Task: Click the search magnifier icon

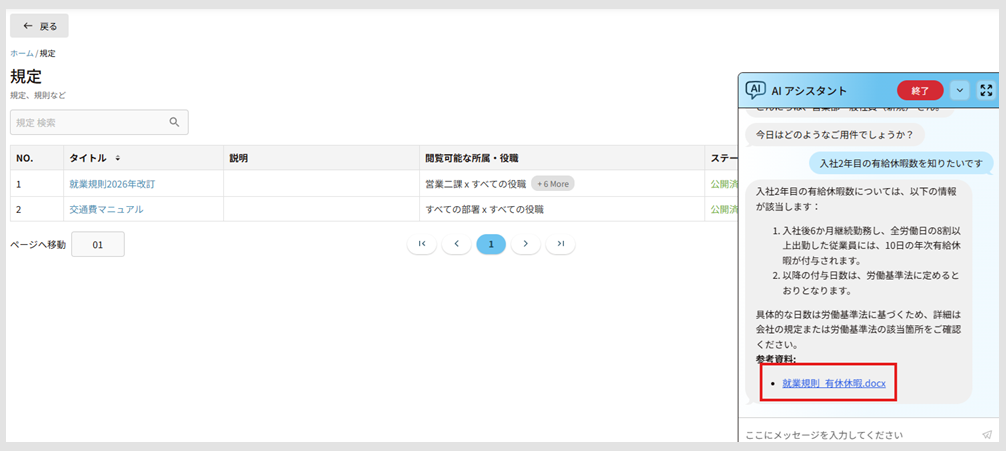Action: (x=174, y=122)
